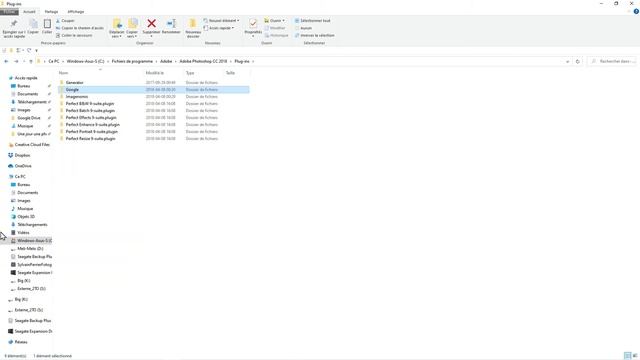Click the Coller paste button
Screen dimensions: 640x360
[47, 27]
